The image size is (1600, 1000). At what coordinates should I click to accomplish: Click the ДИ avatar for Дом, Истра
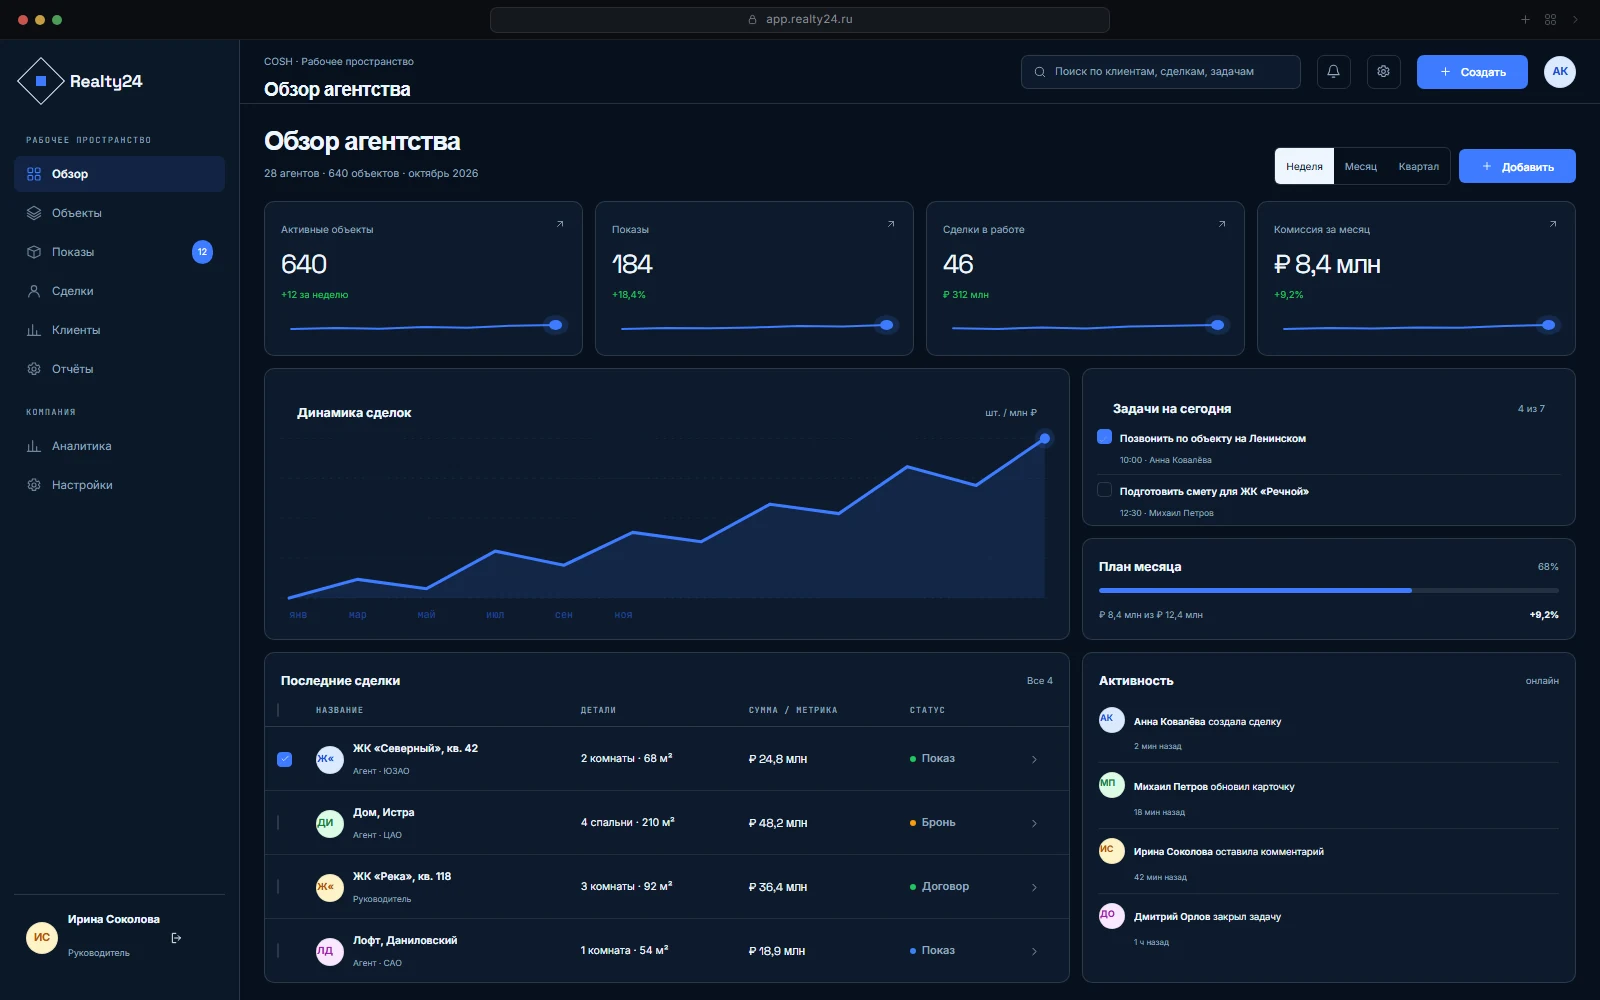[329, 823]
